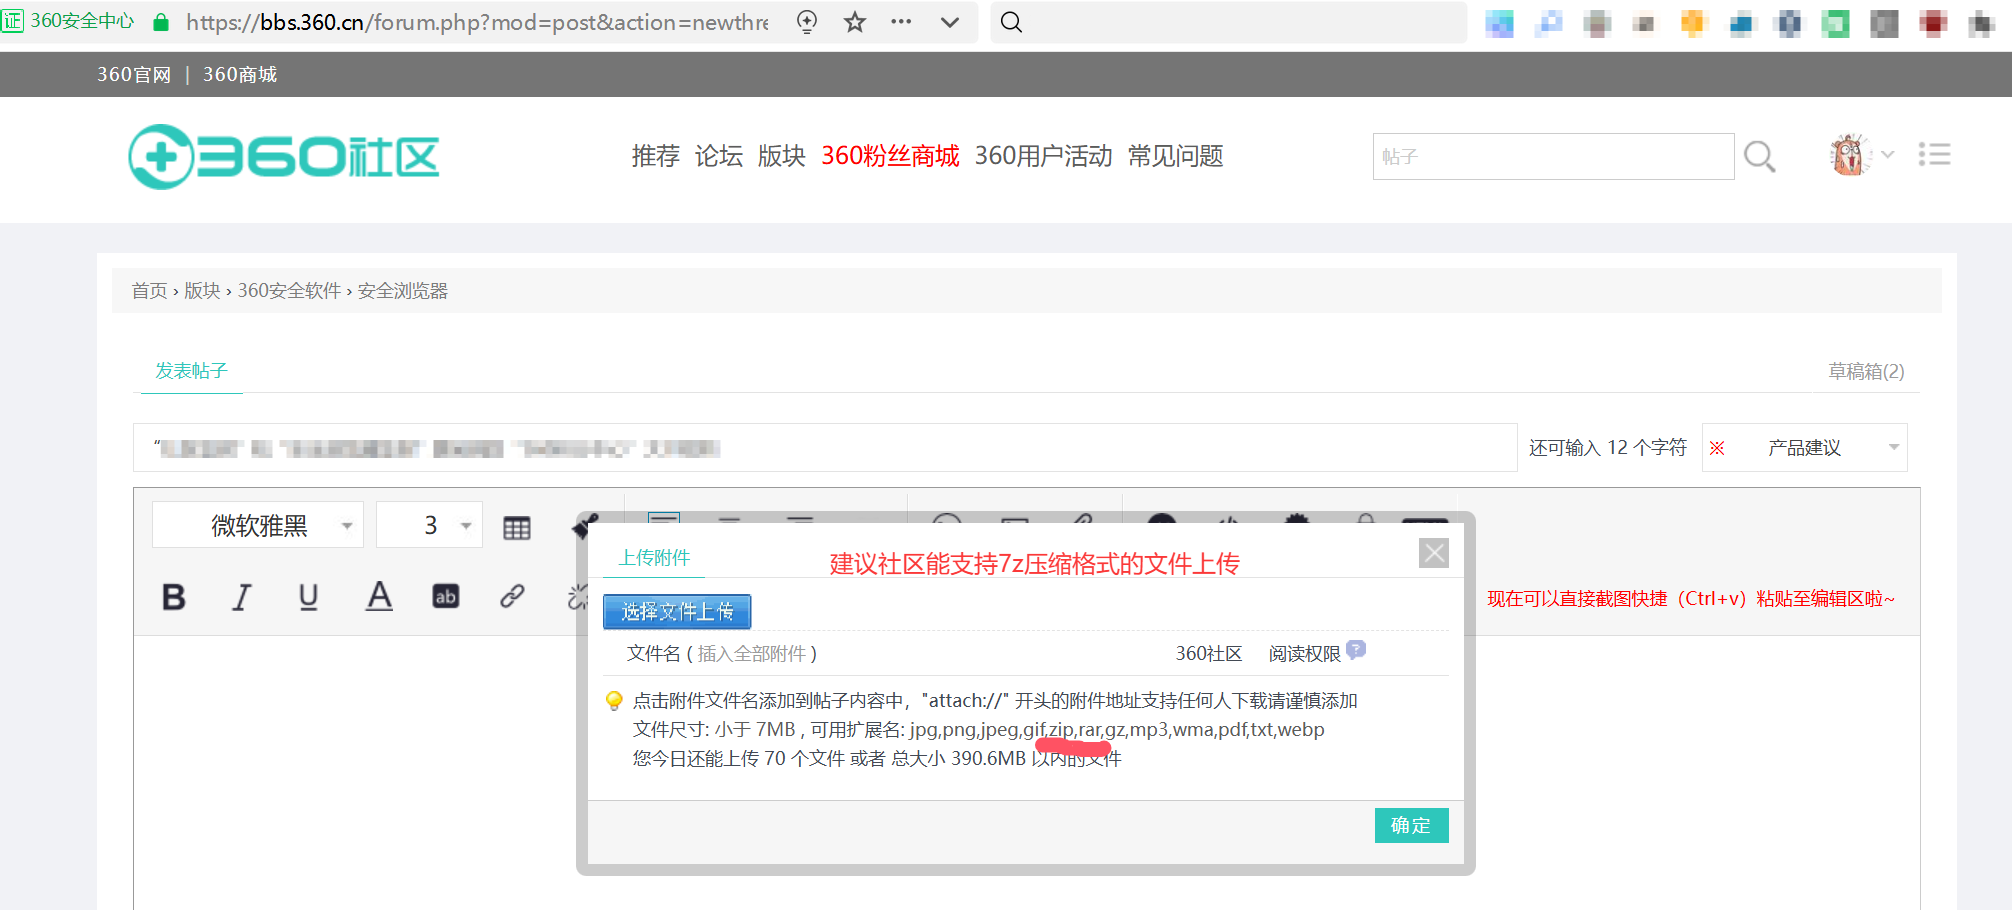Open the font color picker

pyautogui.click(x=379, y=596)
